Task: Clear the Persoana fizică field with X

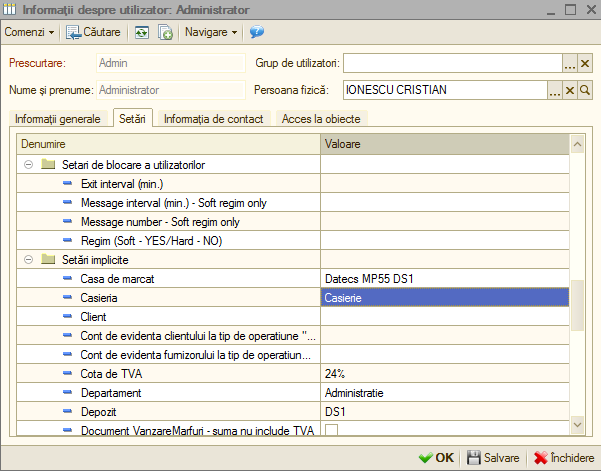Action: point(570,90)
